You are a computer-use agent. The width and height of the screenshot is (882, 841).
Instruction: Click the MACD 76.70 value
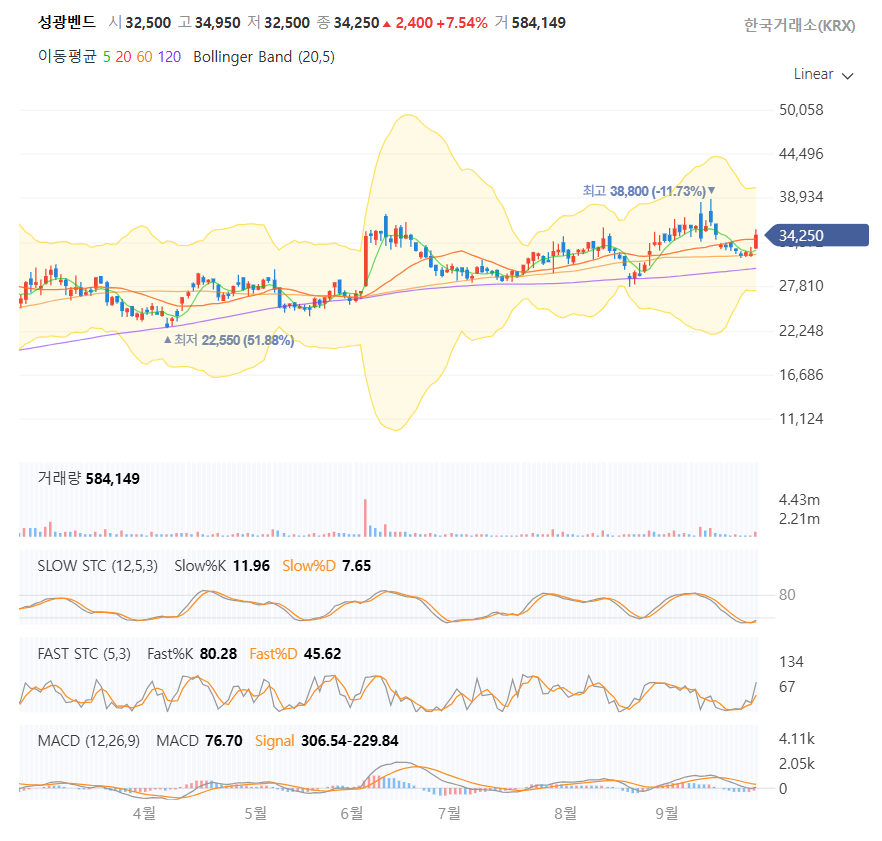pos(199,741)
